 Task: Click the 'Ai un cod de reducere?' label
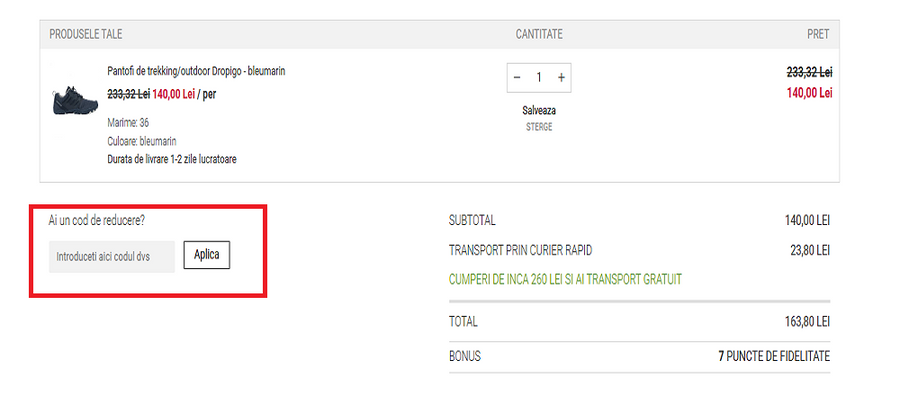103,220
